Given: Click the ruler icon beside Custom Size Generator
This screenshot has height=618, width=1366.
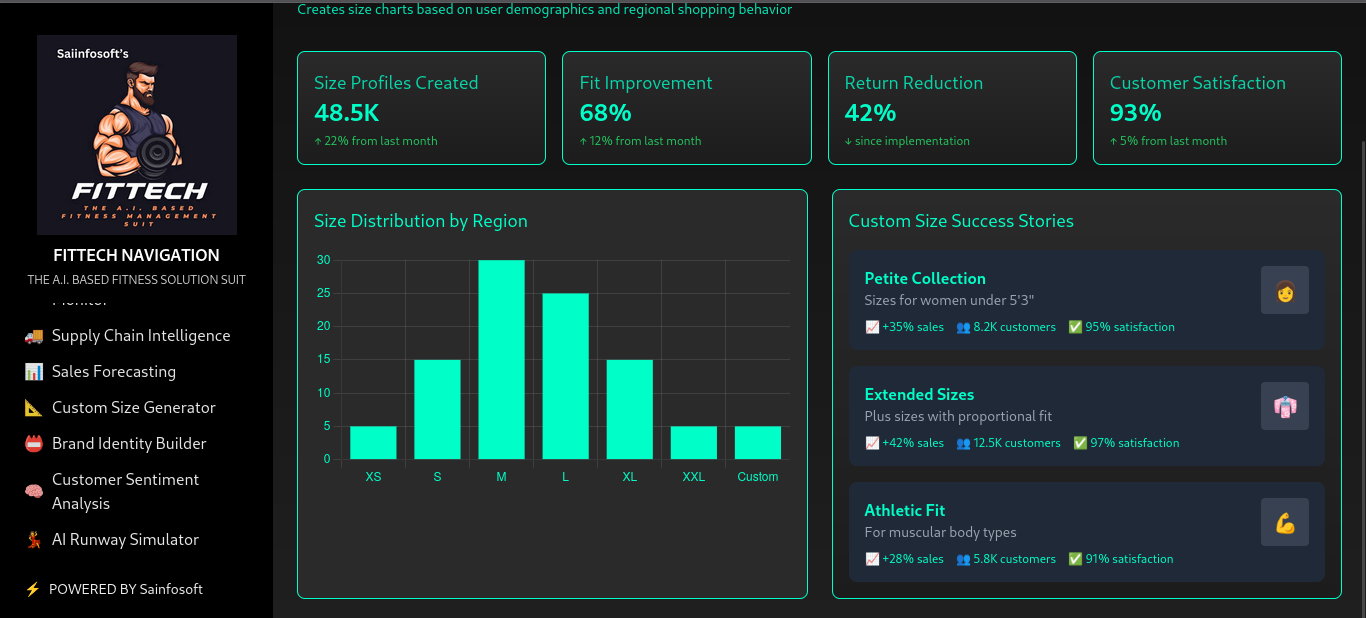Looking at the screenshot, I should click(x=33, y=408).
